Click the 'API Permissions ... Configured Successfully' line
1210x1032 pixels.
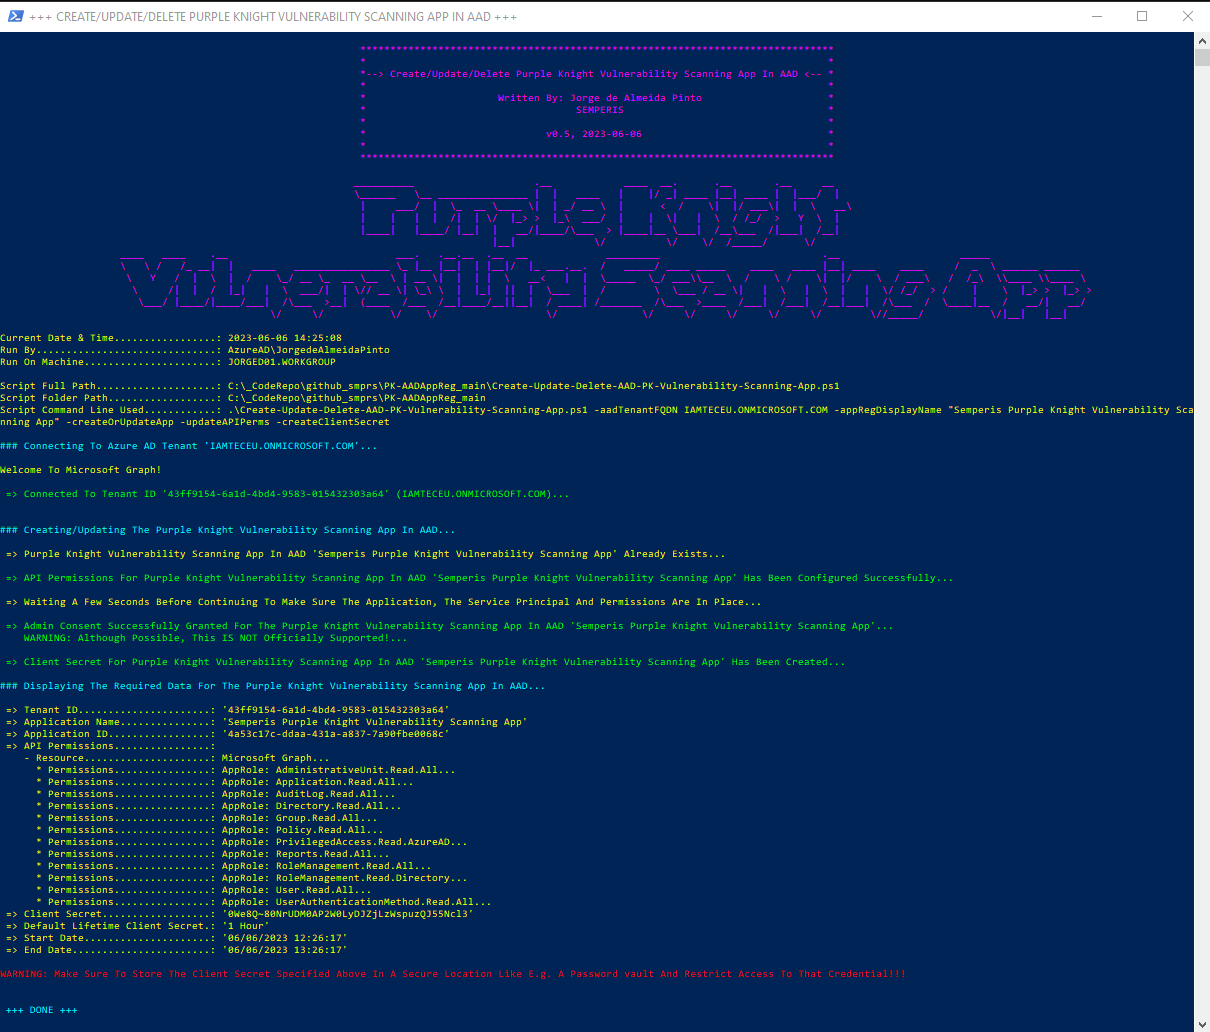[479, 578]
